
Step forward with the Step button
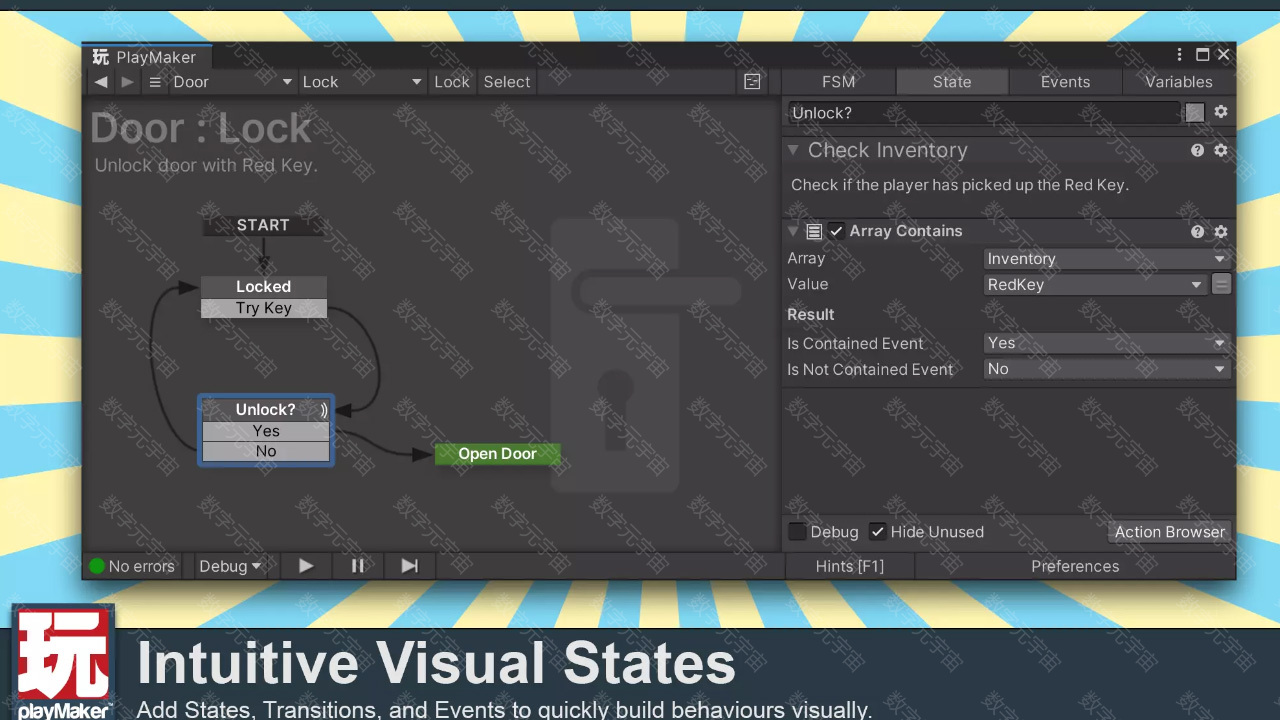tap(409, 566)
